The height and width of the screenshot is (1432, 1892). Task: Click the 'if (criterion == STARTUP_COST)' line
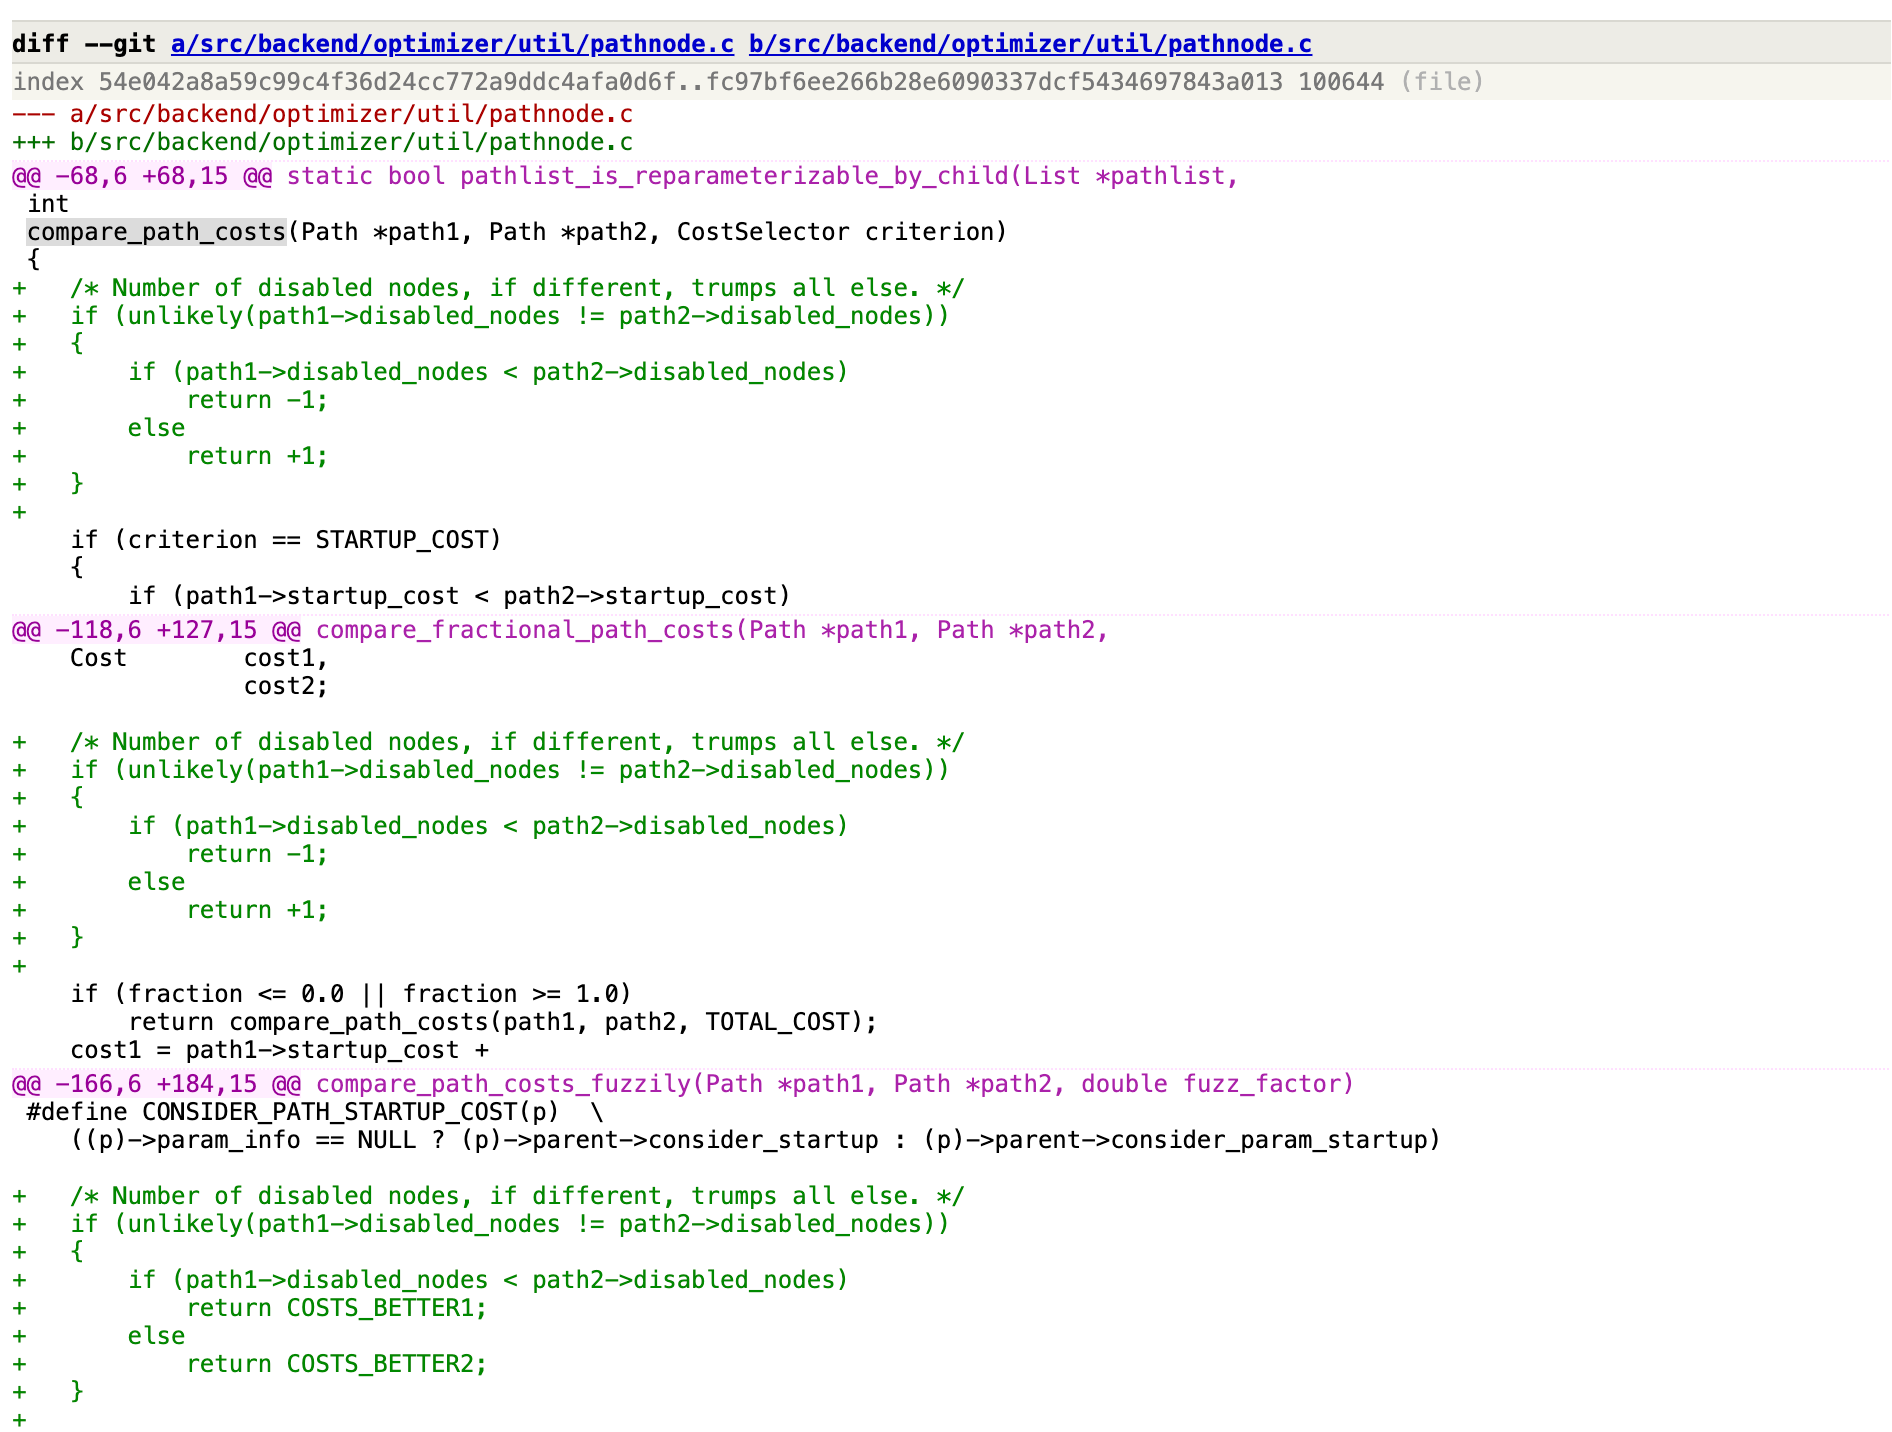(x=286, y=540)
